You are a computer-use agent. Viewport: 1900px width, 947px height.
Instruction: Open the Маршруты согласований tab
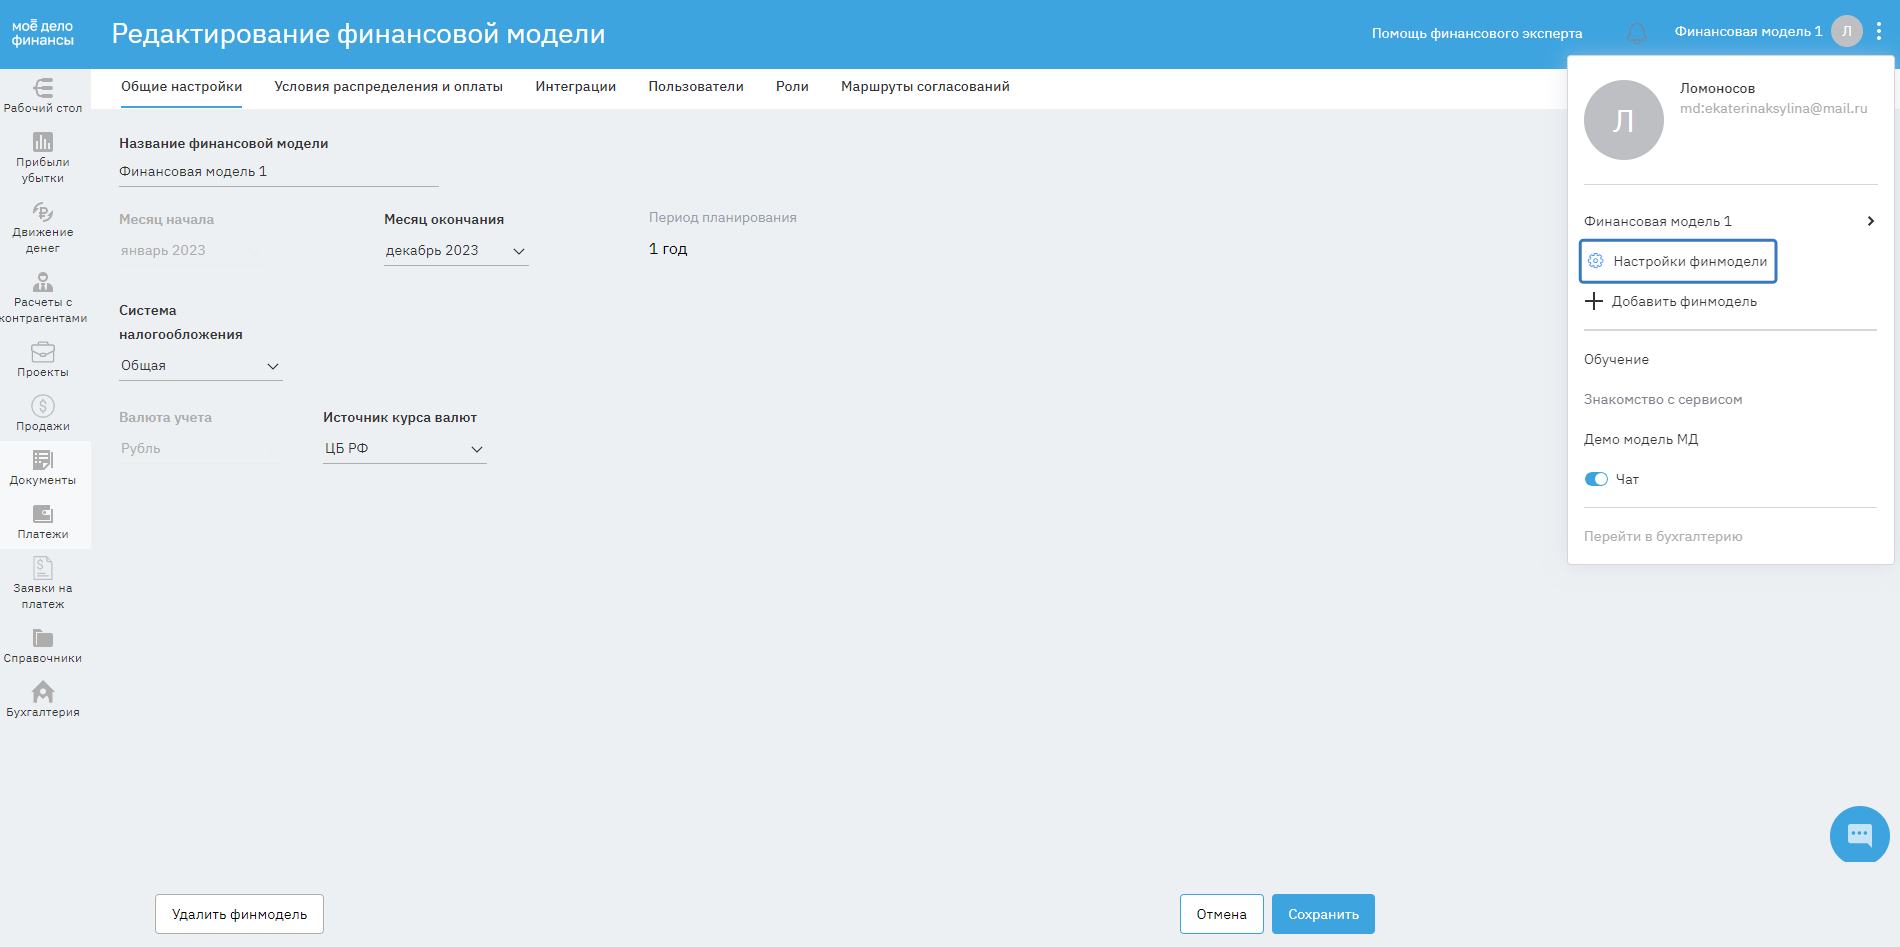(x=925, y=87)
